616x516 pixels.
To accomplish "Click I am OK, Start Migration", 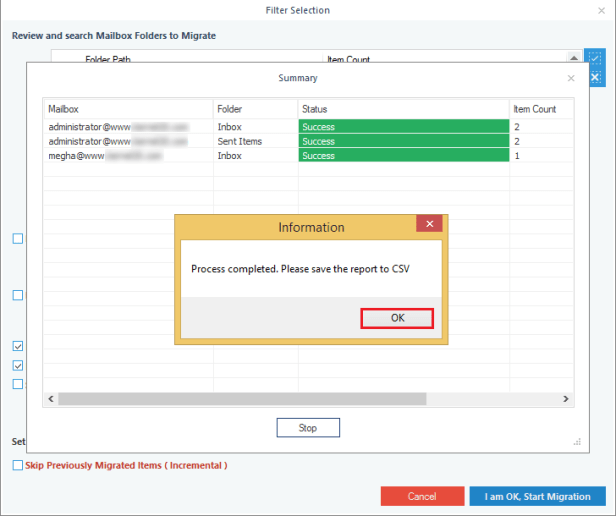I will 537,496.
